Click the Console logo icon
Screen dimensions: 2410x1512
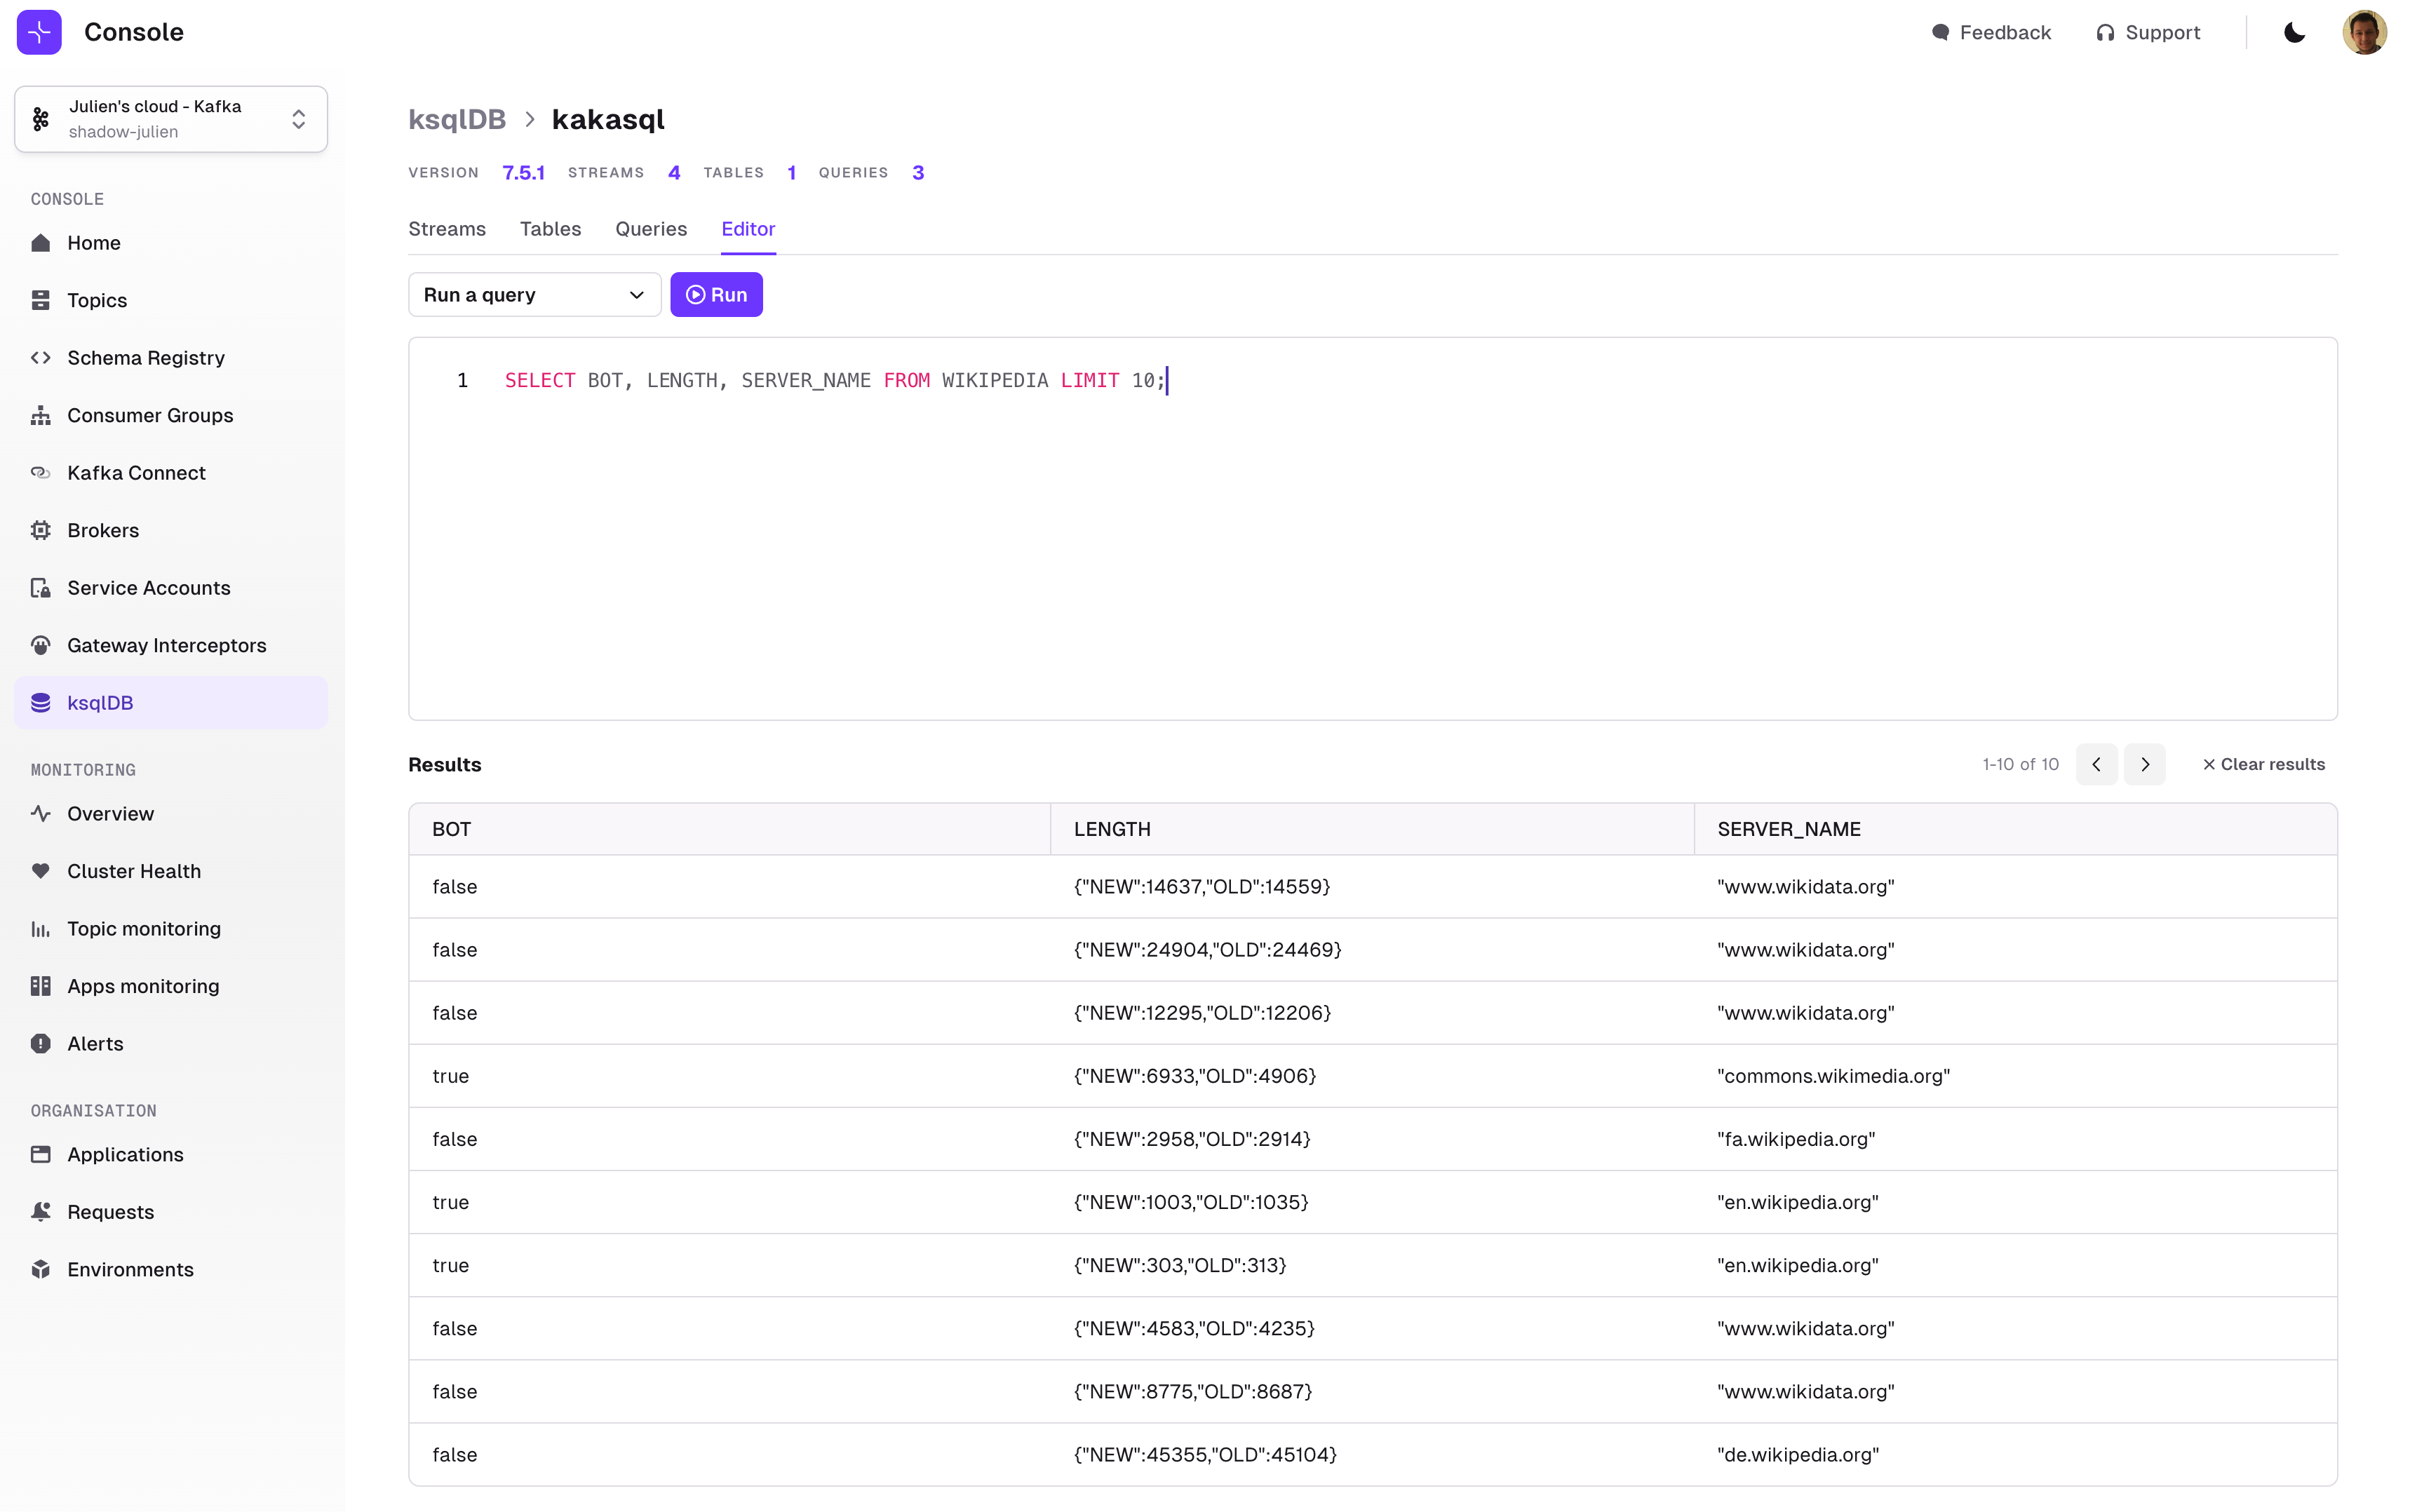(39, 32)
